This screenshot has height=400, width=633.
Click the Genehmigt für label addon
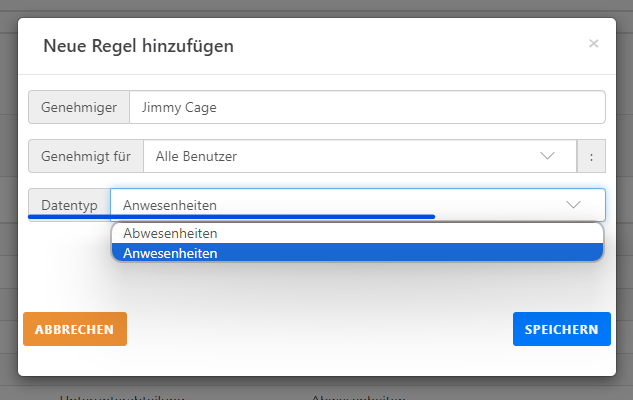[x=86, y=156]
